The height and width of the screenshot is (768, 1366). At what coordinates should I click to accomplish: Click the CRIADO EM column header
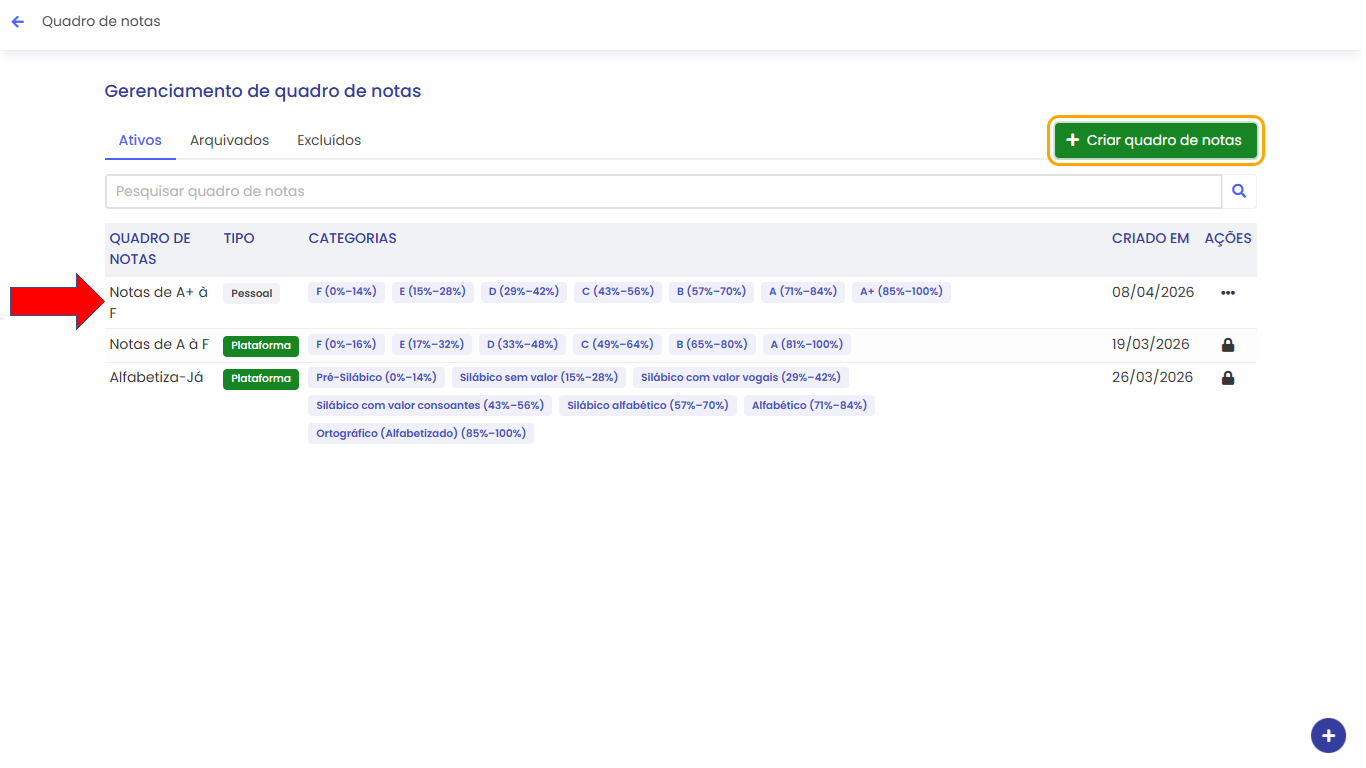pyautogui.click(x=1151, y=238)
